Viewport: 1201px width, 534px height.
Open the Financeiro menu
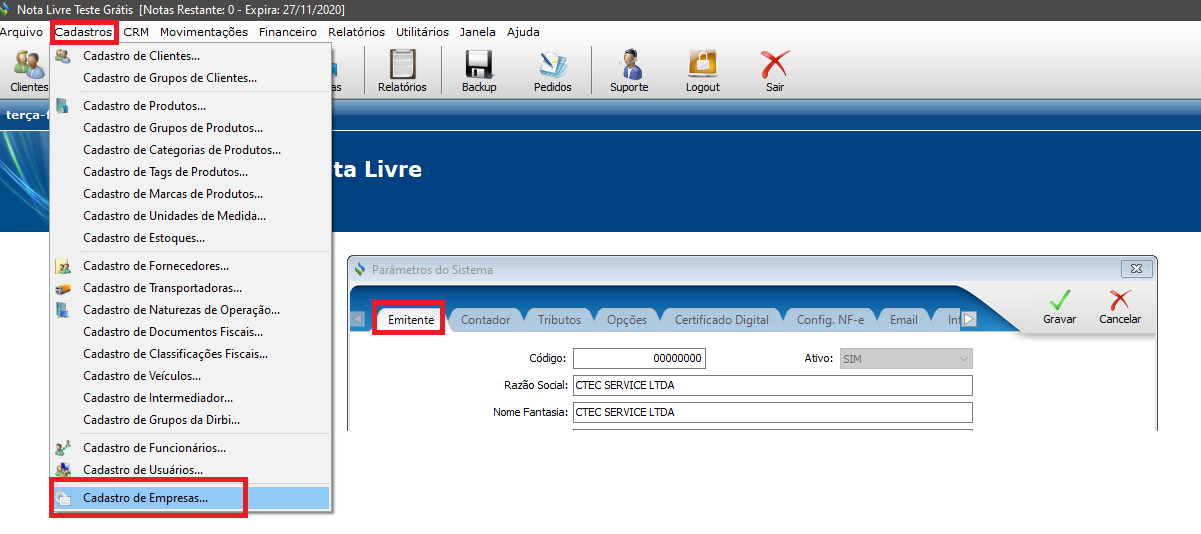pyautogui.click(x=287, y=32)
